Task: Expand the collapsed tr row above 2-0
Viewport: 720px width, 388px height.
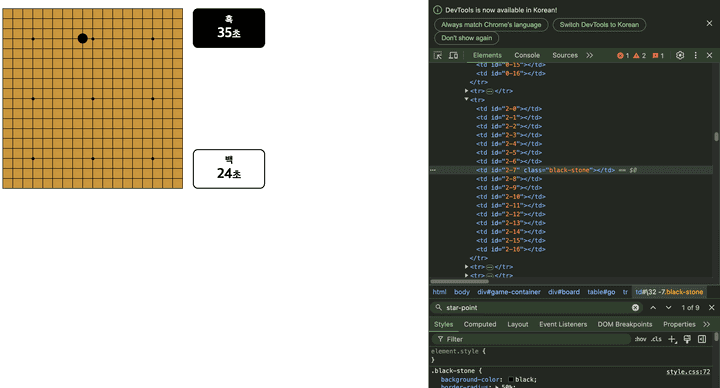Action: [x=467, y=91]
